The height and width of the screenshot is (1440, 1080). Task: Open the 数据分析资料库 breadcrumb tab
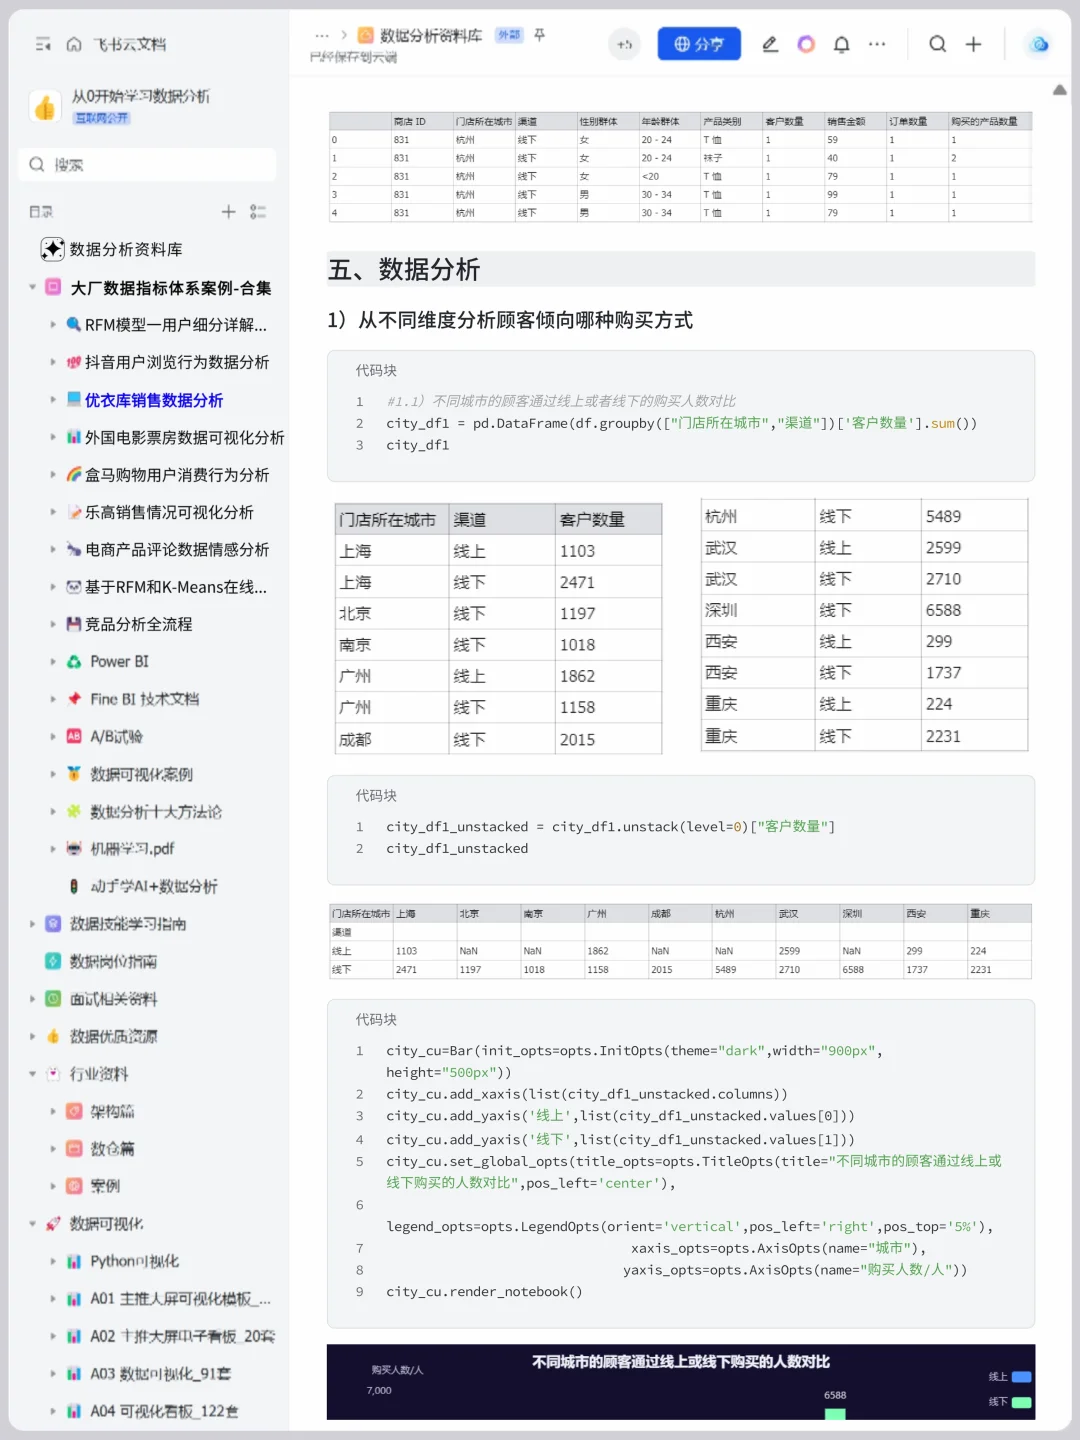[x=430, y=35]
